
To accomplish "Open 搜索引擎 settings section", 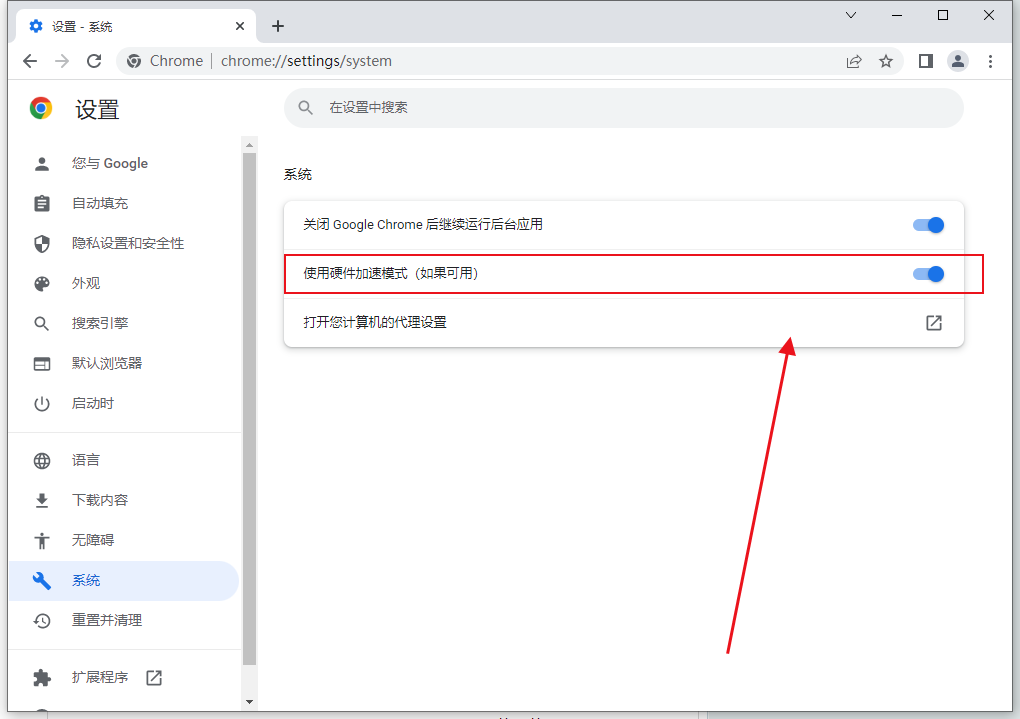I will 124,323.
